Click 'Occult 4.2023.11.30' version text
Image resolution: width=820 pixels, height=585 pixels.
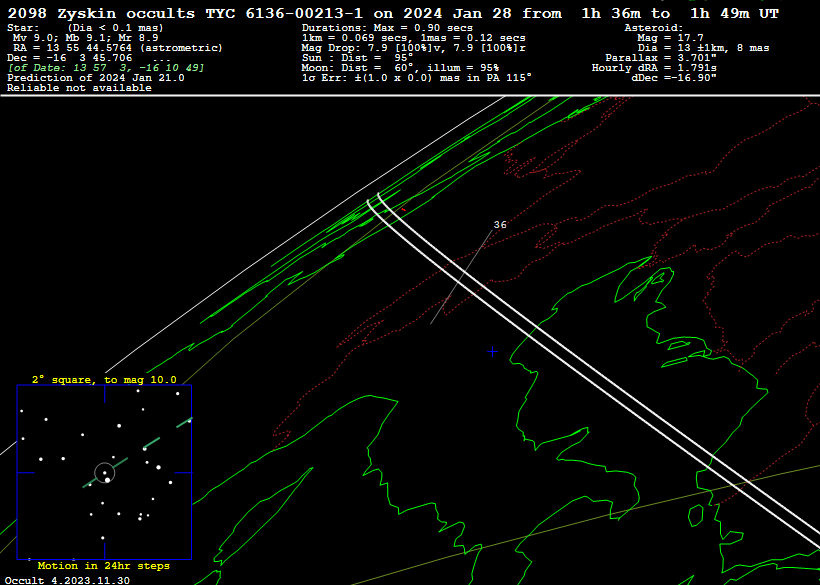[x=67, y=580]
